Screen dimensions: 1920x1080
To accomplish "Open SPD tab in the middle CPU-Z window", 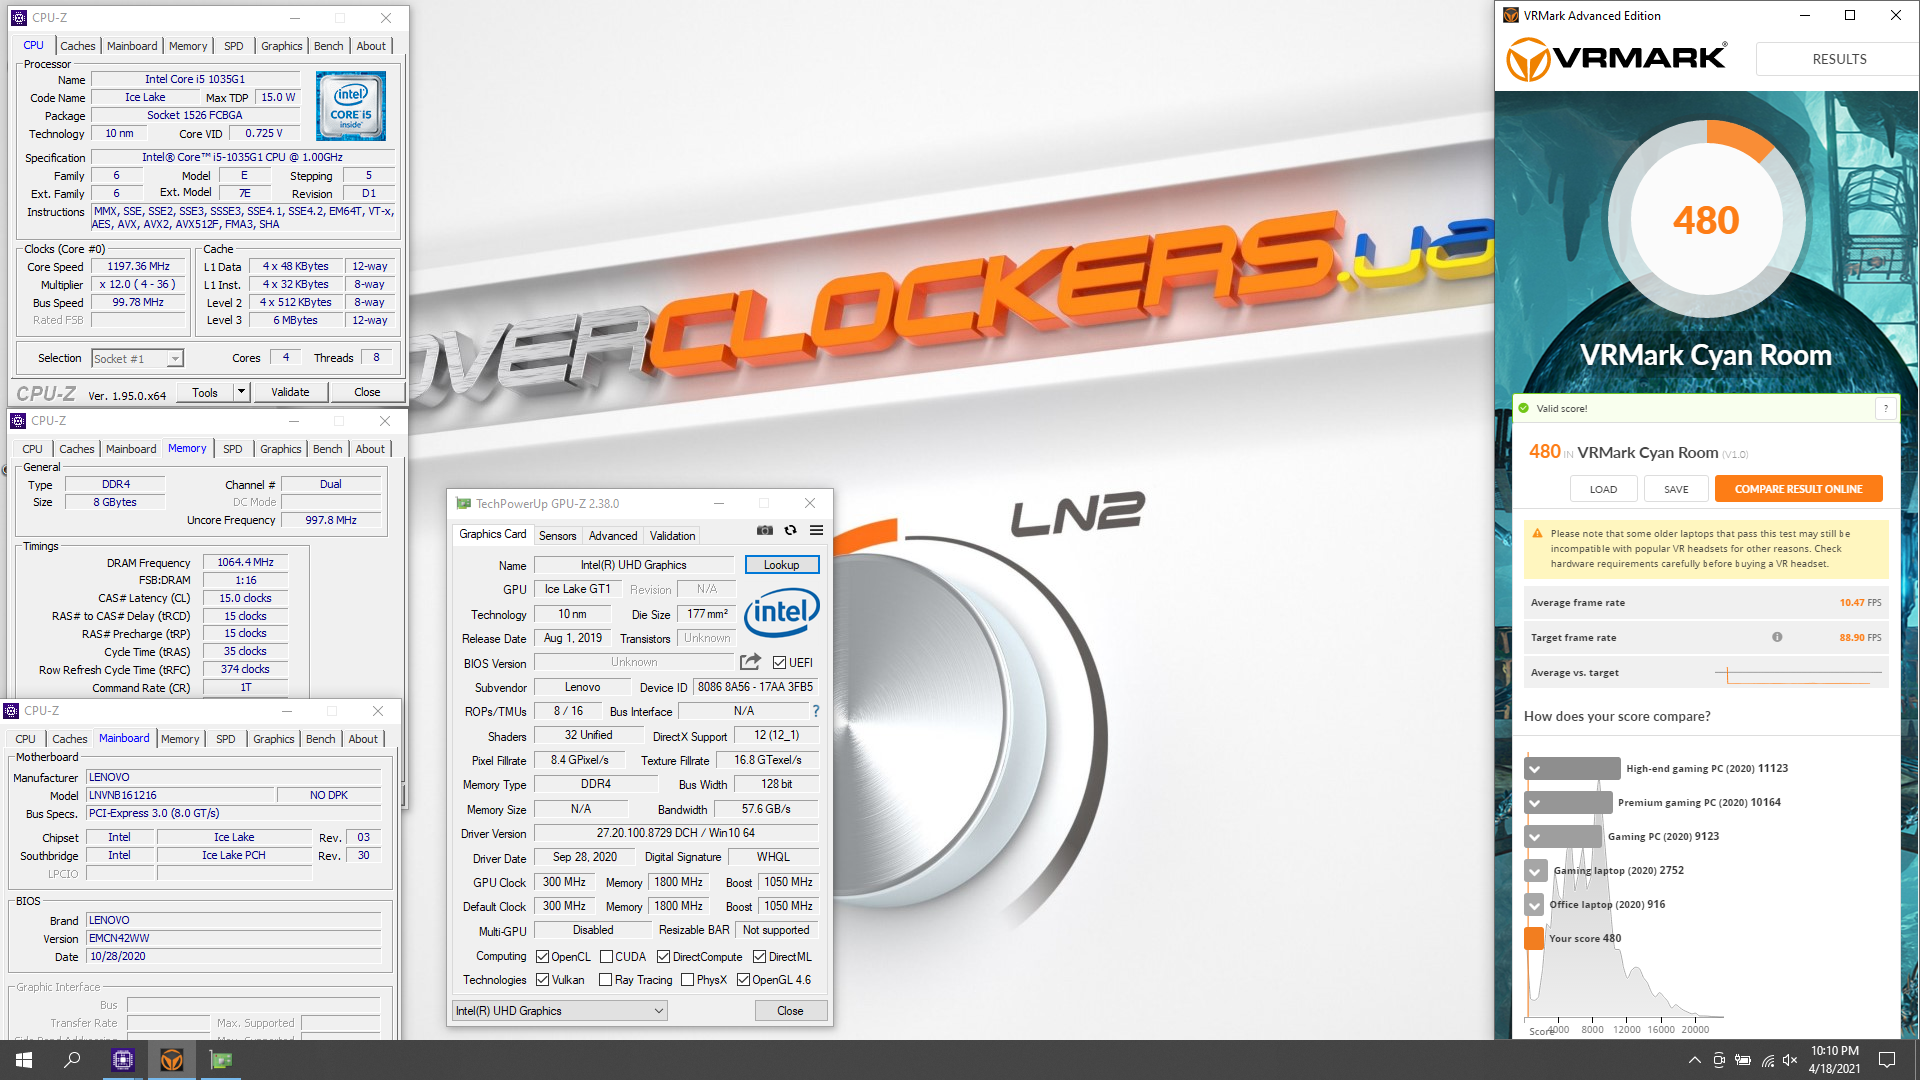I will click(232, 449).
